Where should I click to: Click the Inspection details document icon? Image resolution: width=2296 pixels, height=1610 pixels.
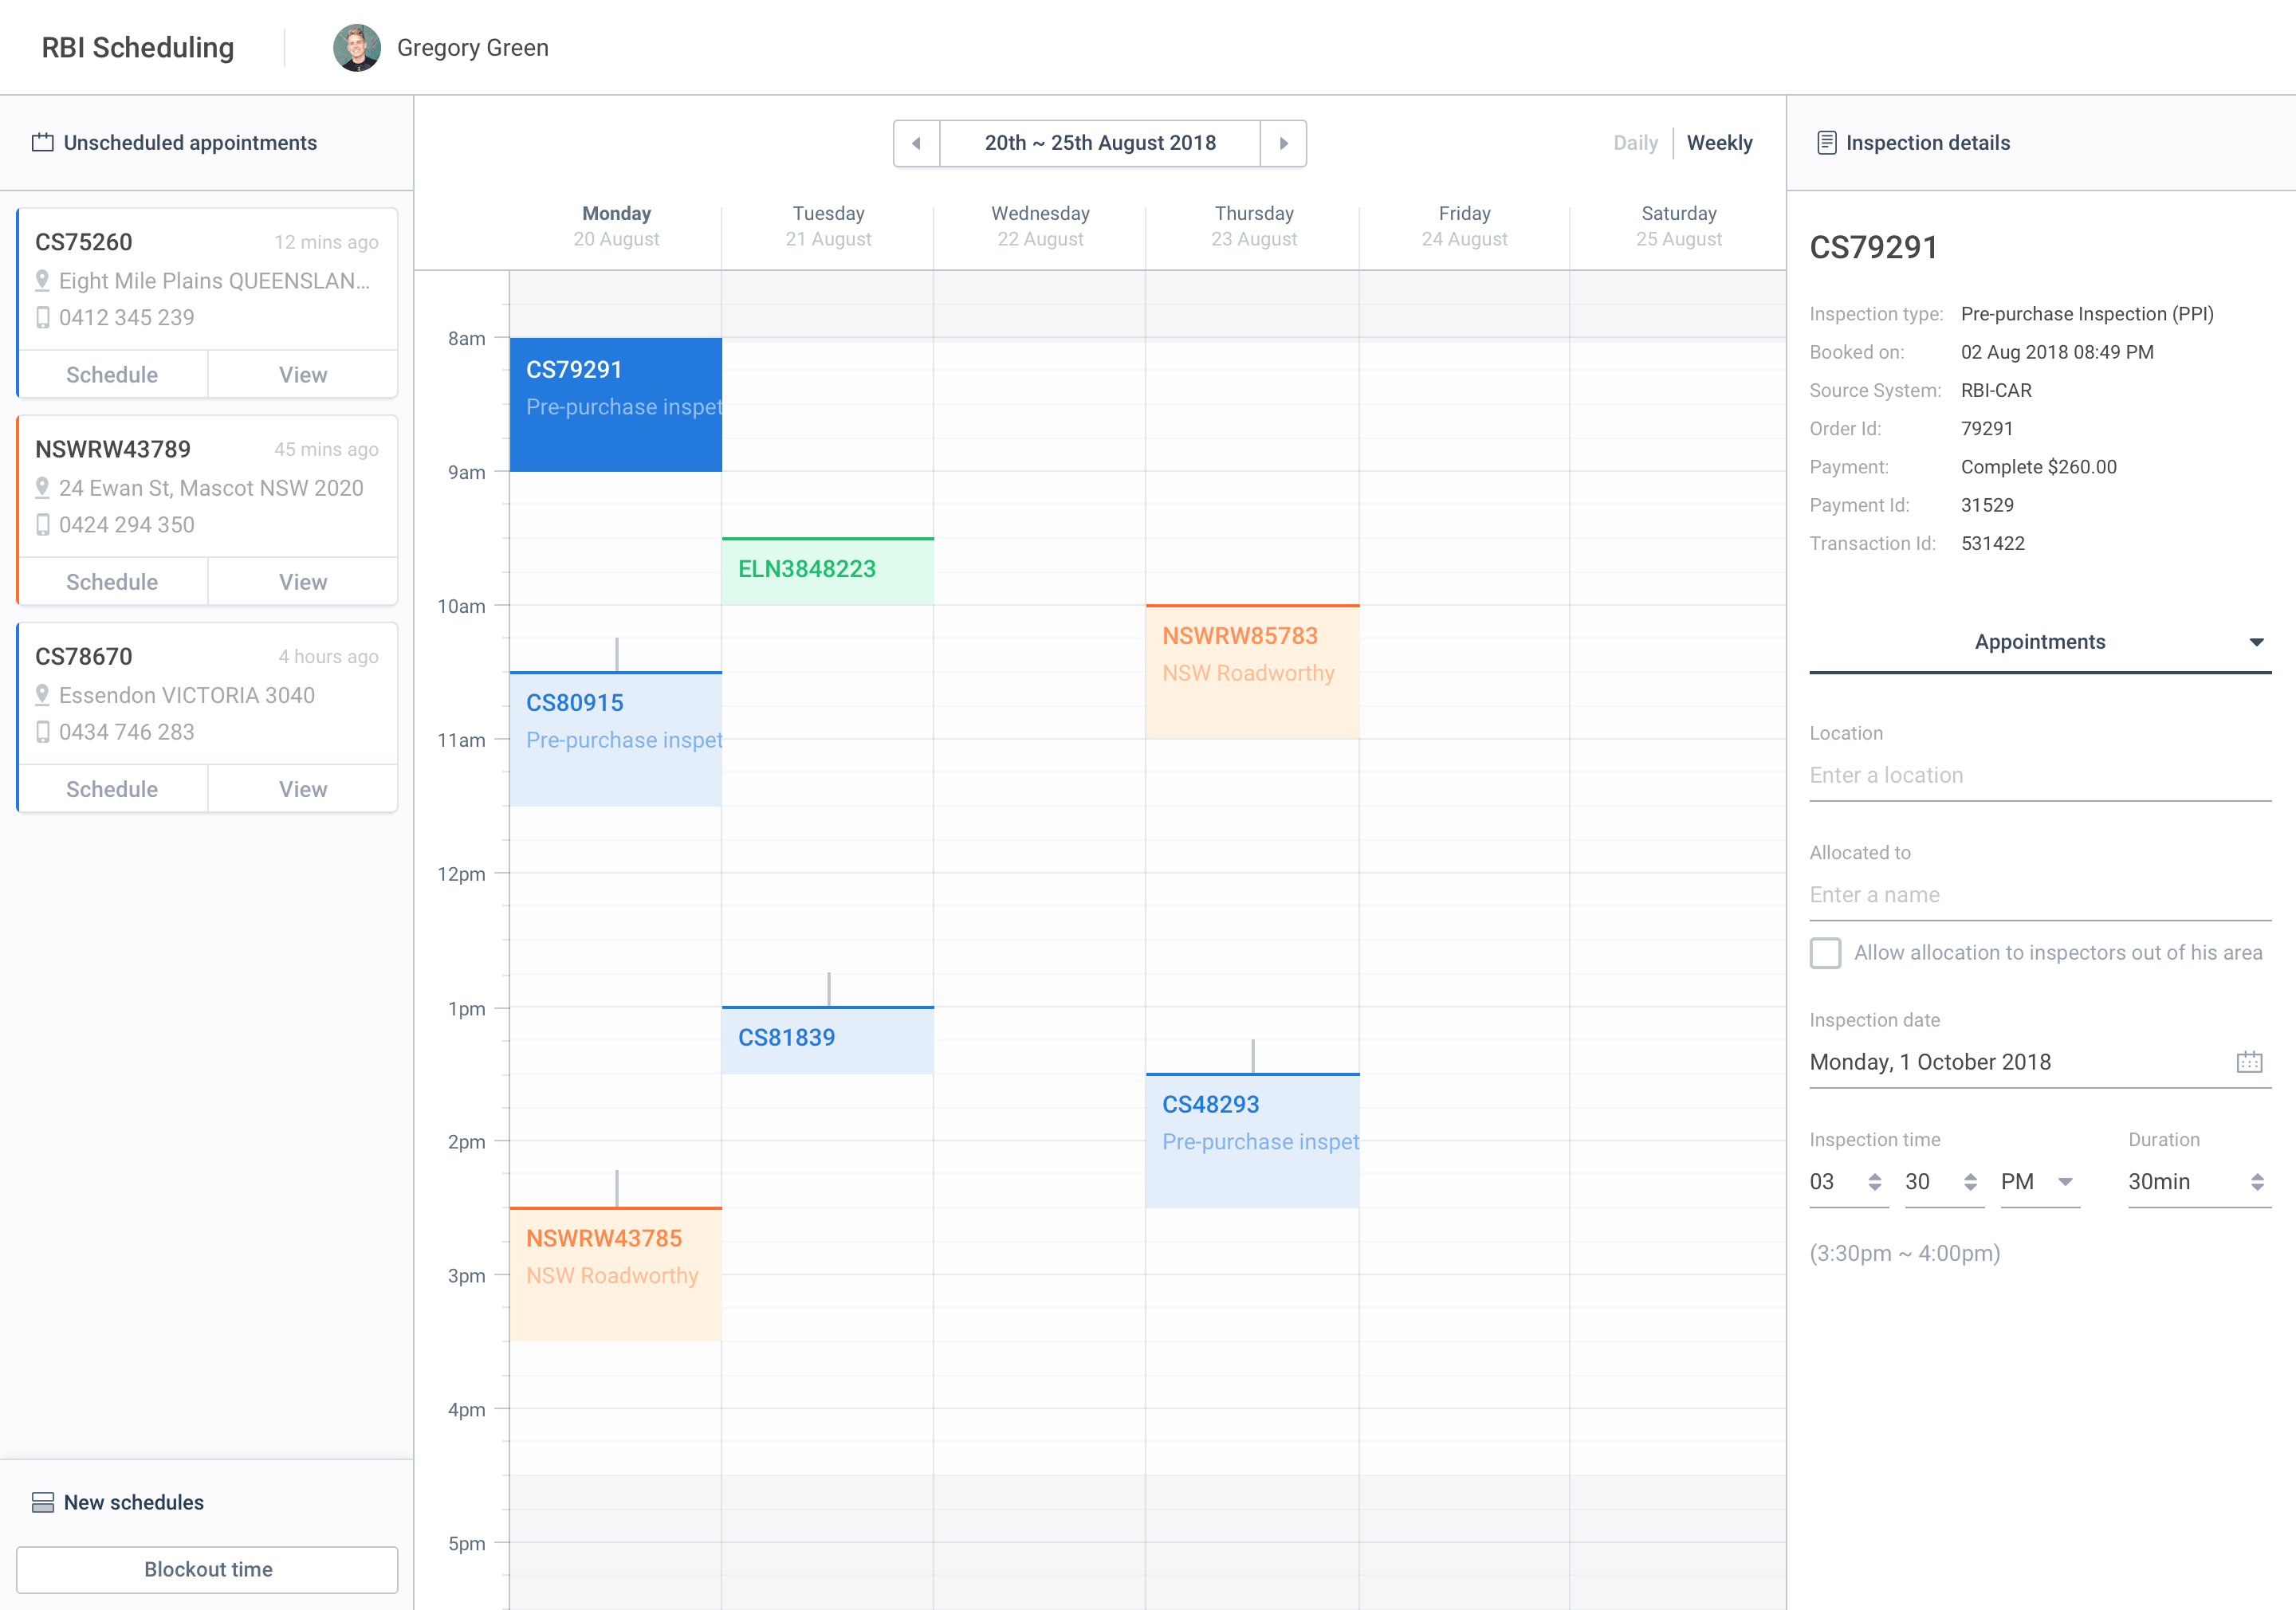pyautogui.click(x=1826, y=143)
